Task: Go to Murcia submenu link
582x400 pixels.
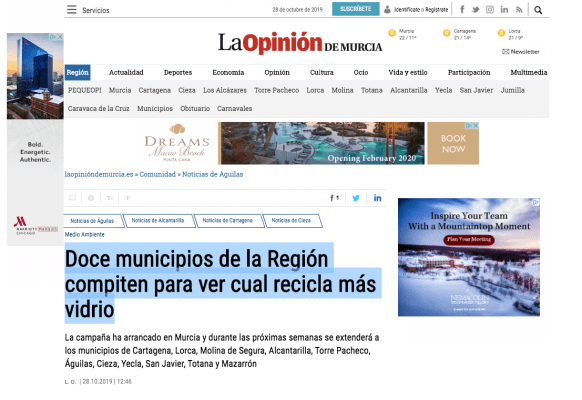Action: pyautogui.click(x=120, y=90)
